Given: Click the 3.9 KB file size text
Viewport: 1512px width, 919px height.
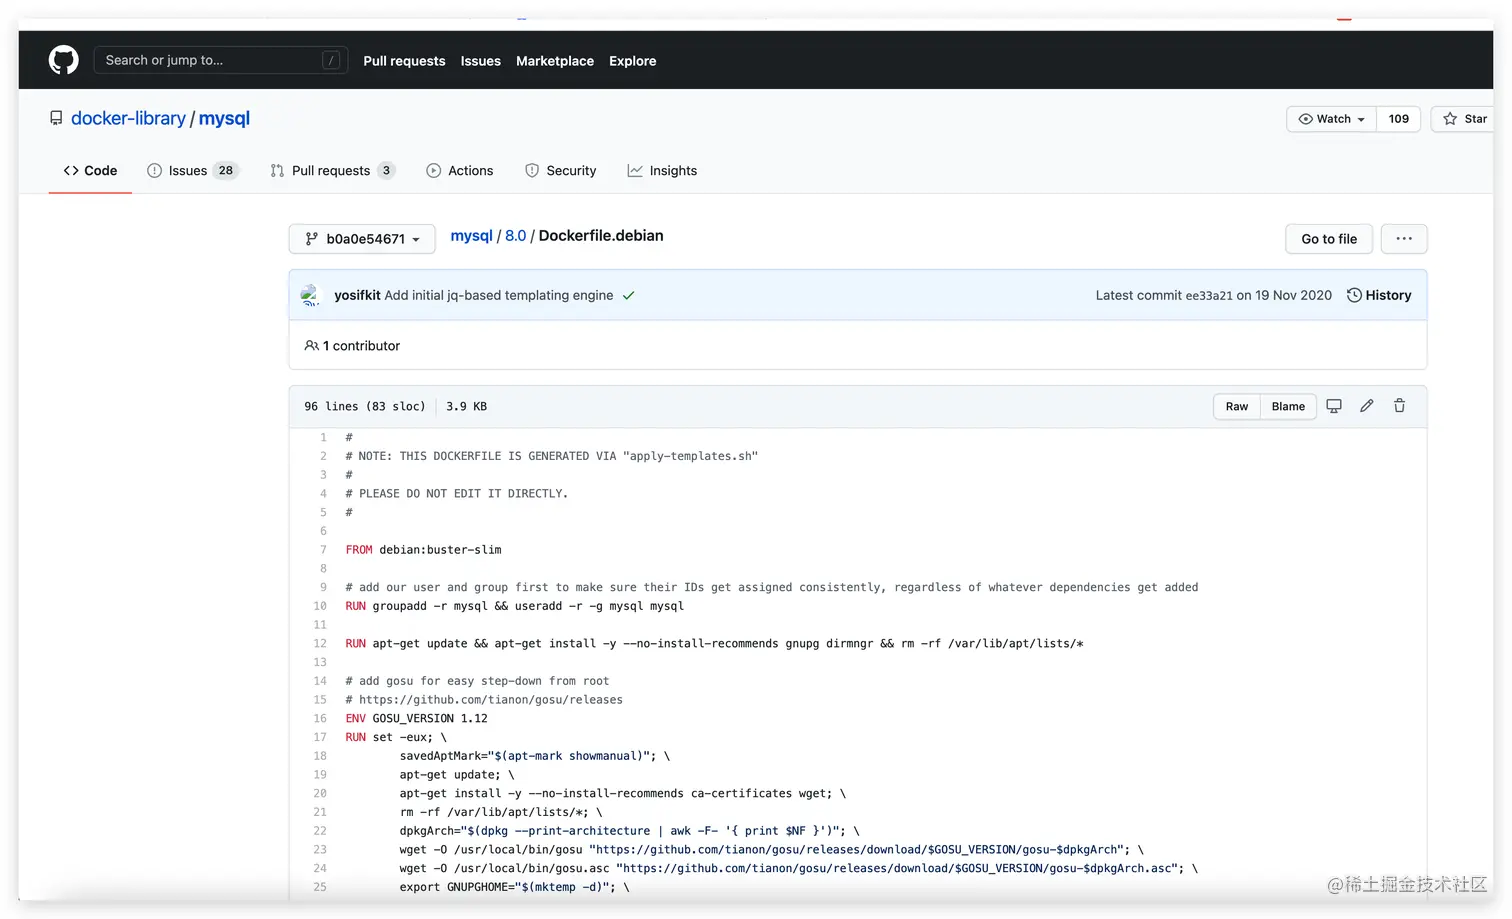Looking at the screenshot, I should pos(466,407).
